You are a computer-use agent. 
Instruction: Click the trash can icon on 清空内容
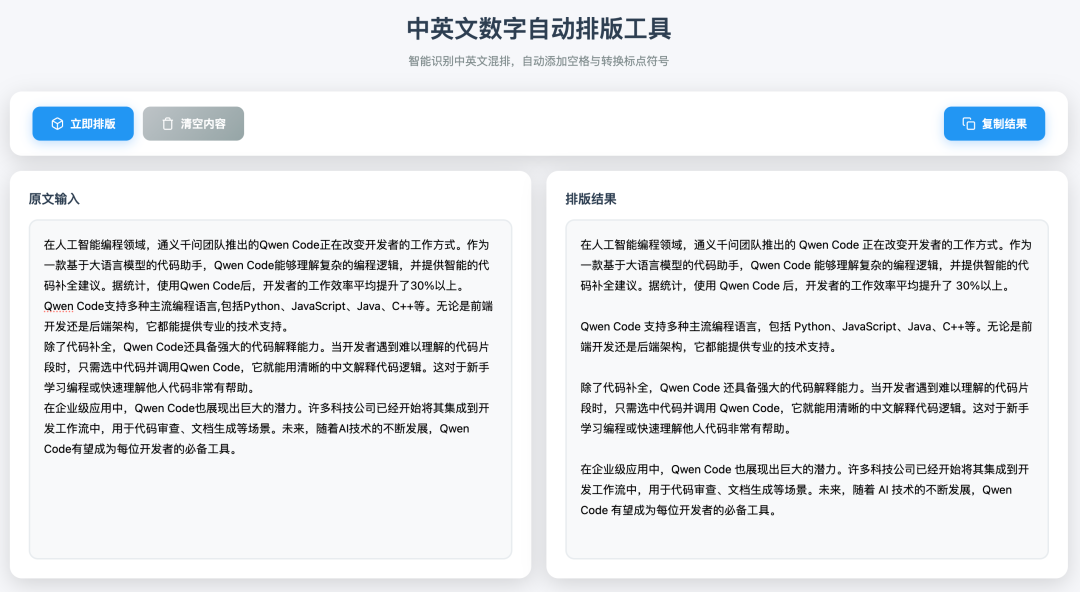[168, 124]
